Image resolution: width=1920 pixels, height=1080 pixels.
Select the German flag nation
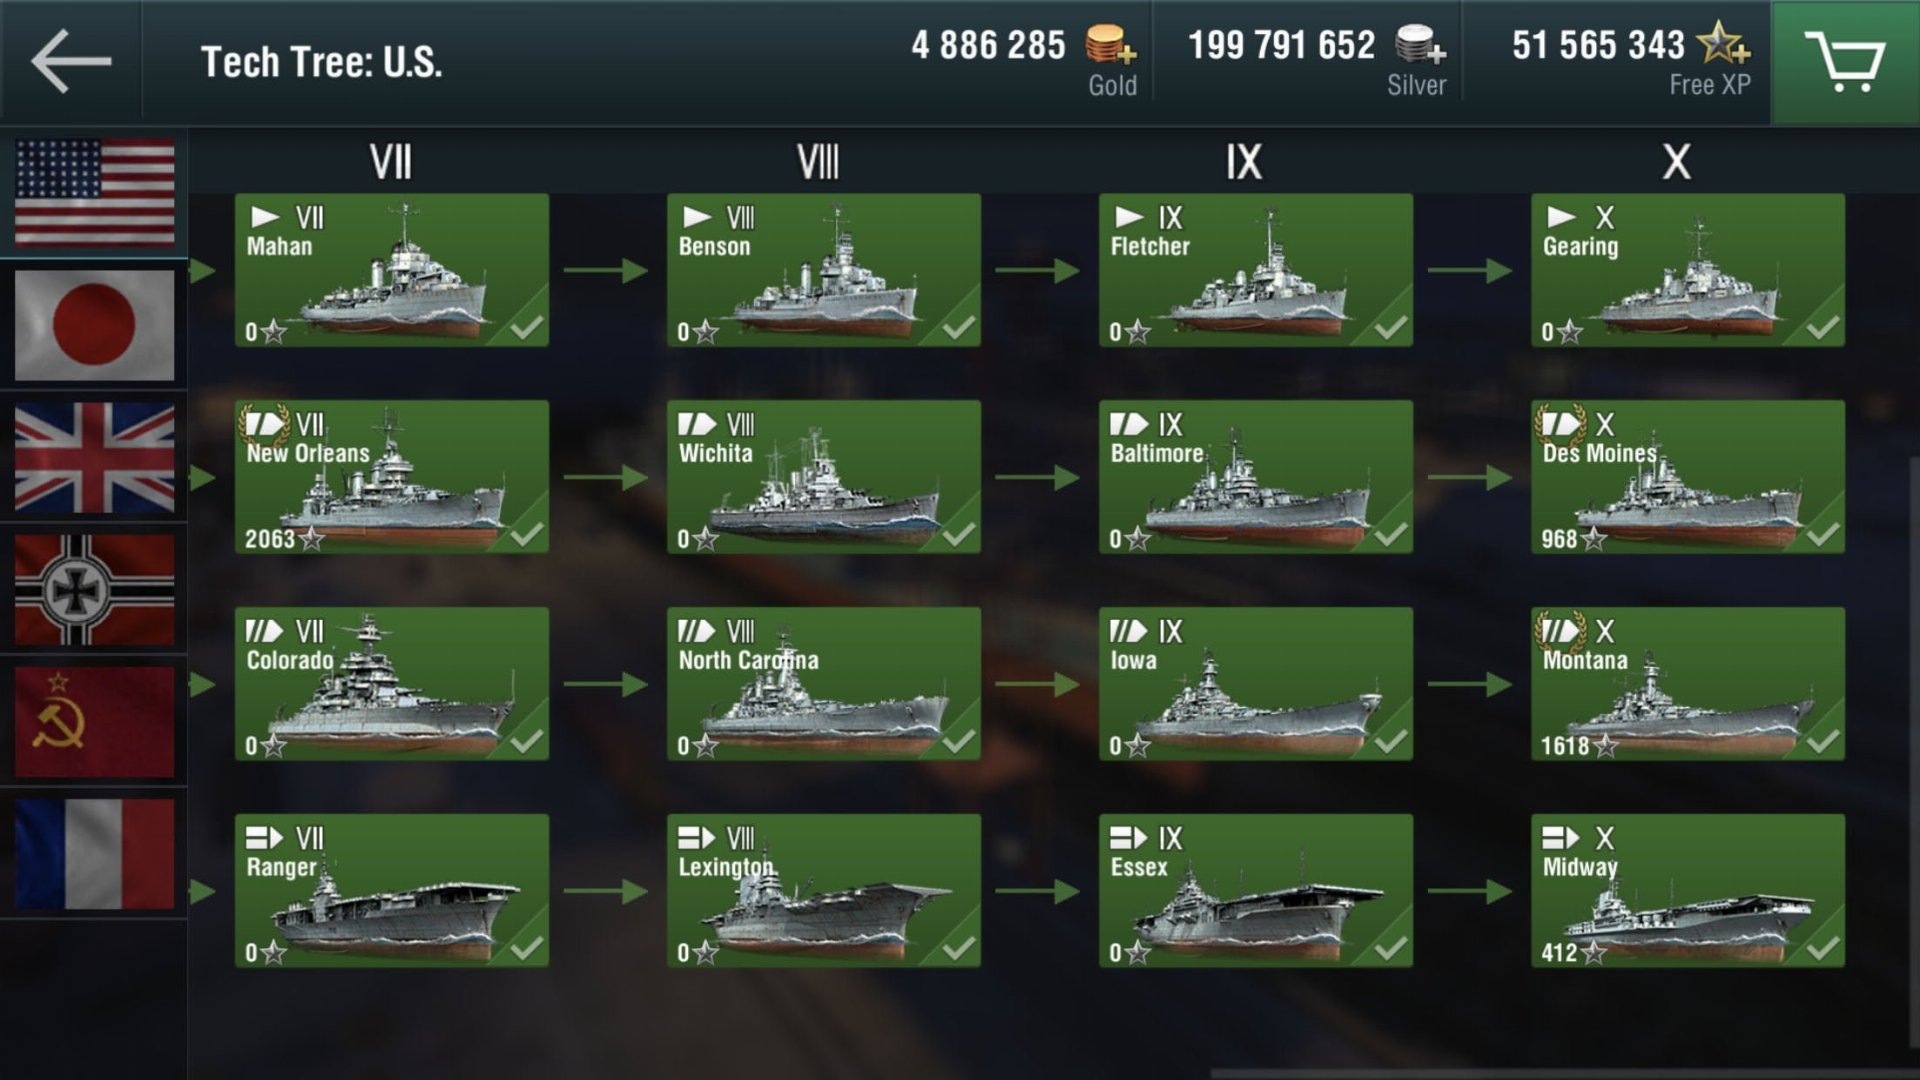(94, 590)
